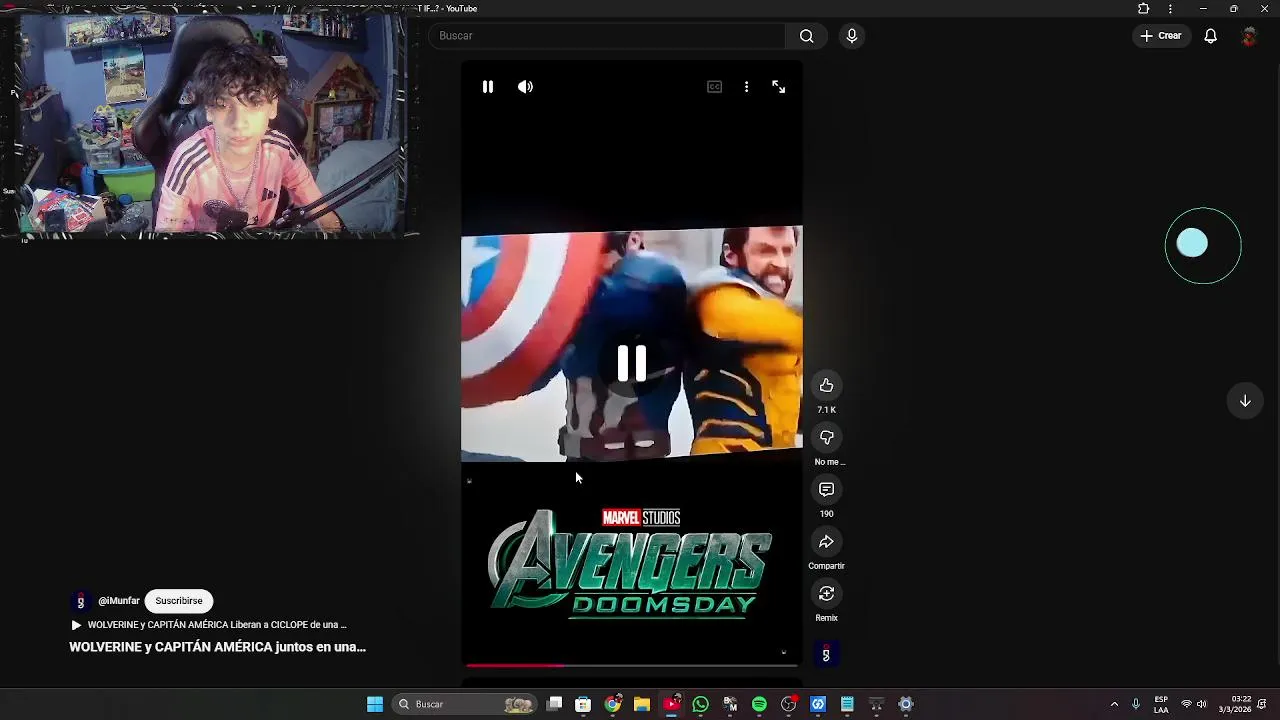Open the three-dot options menu on the player
The image size is (1280, 720).
click(746, 87)
